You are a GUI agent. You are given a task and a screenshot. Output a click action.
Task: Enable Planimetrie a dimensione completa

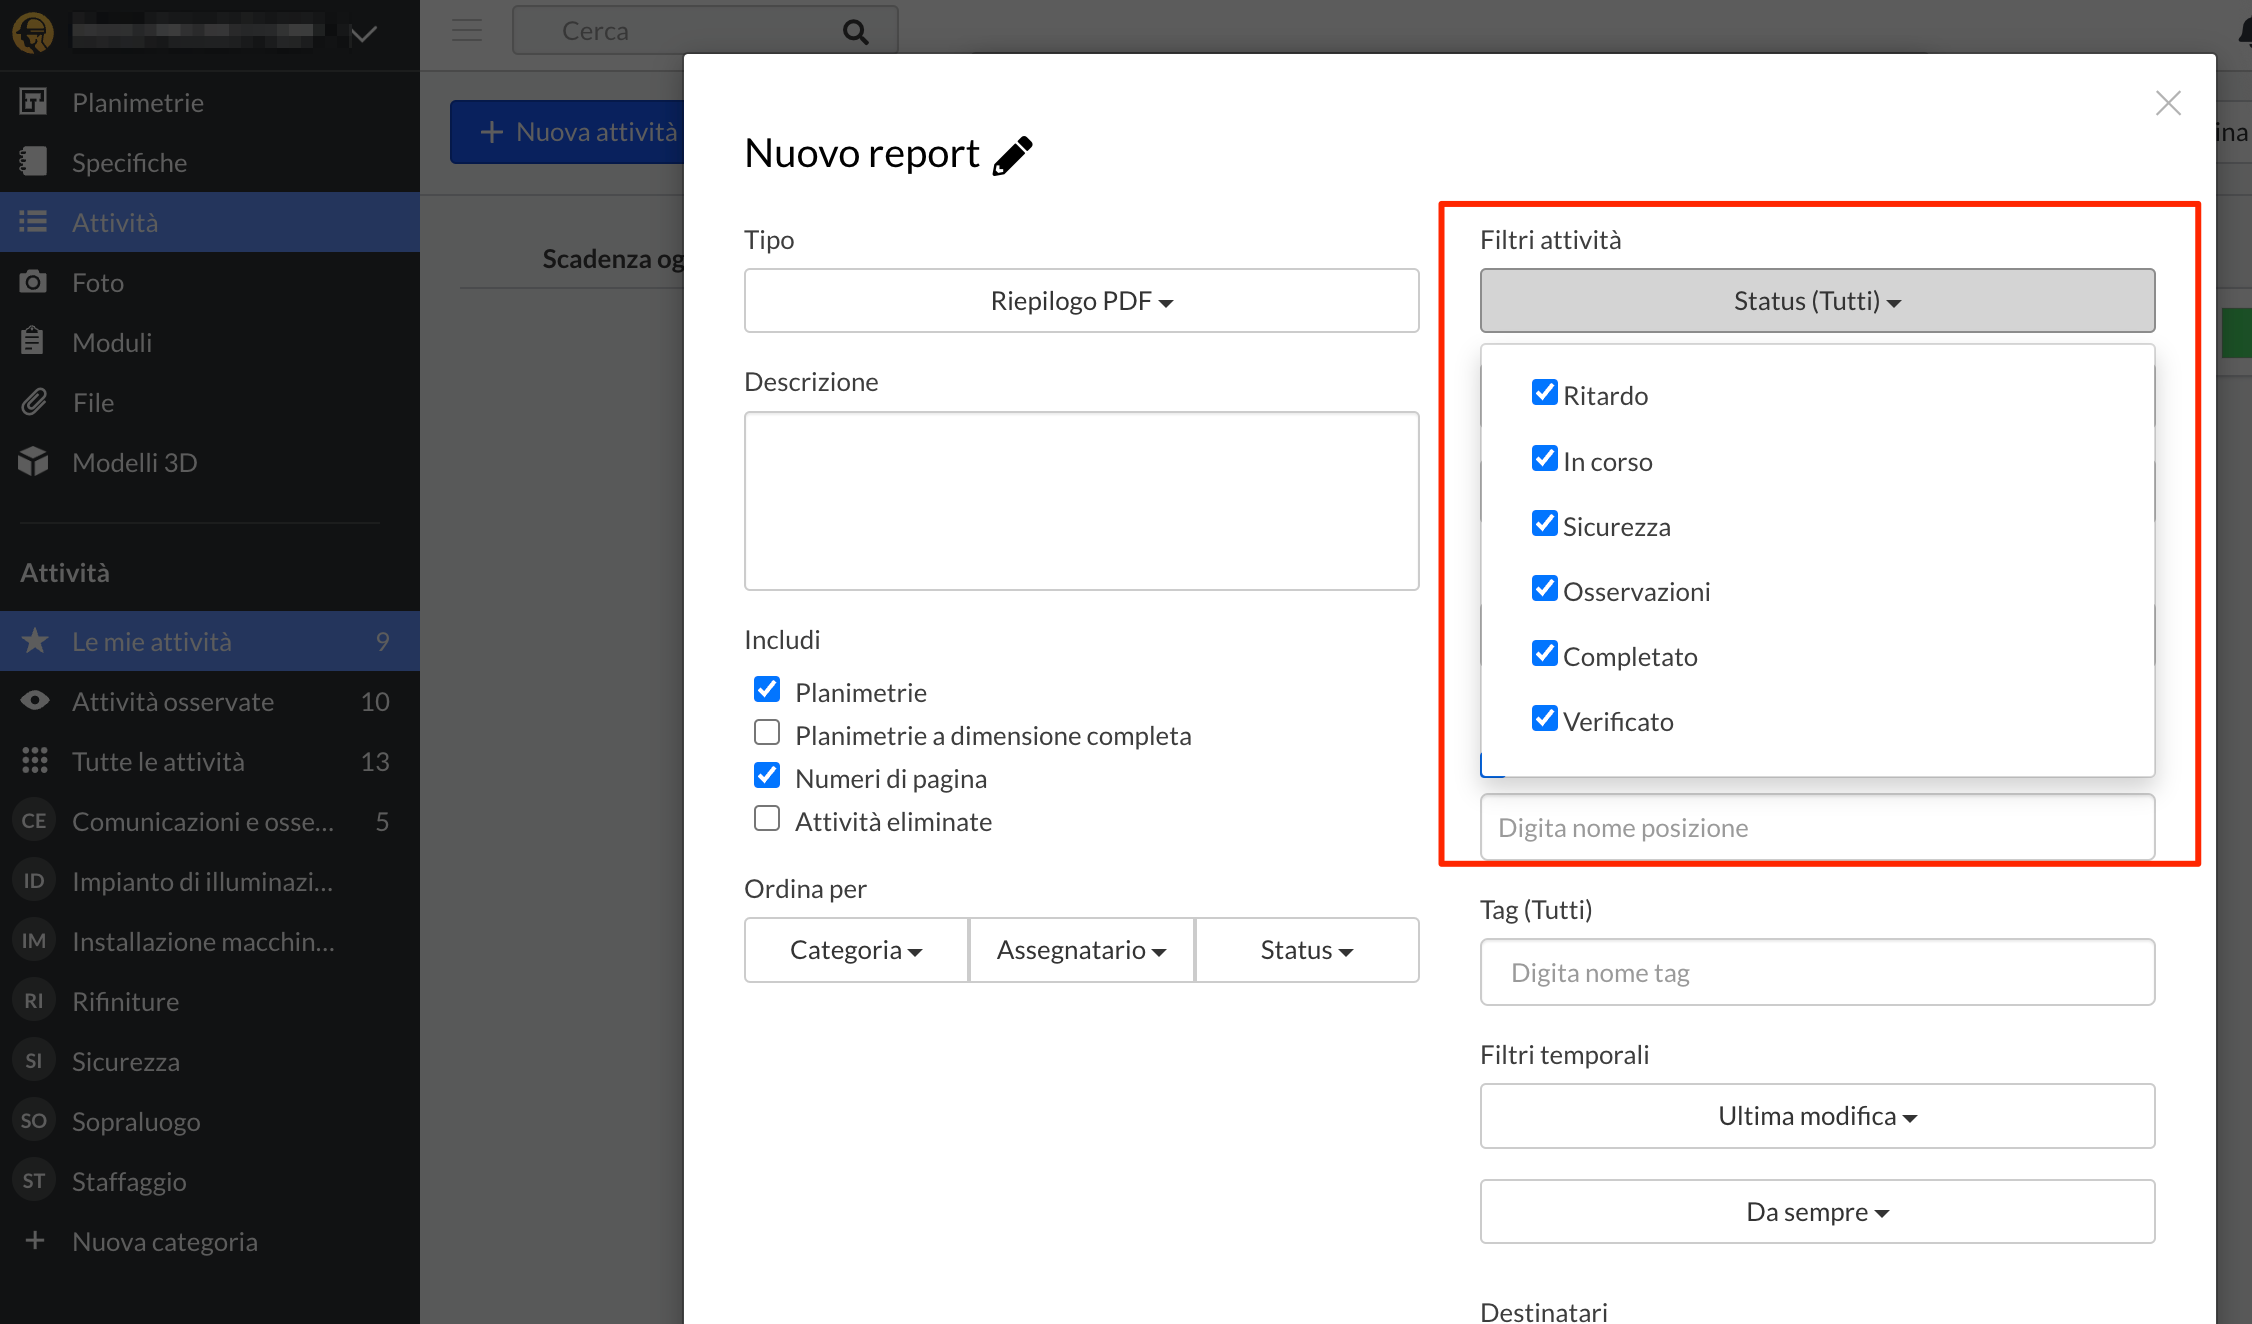pos(767,733)
